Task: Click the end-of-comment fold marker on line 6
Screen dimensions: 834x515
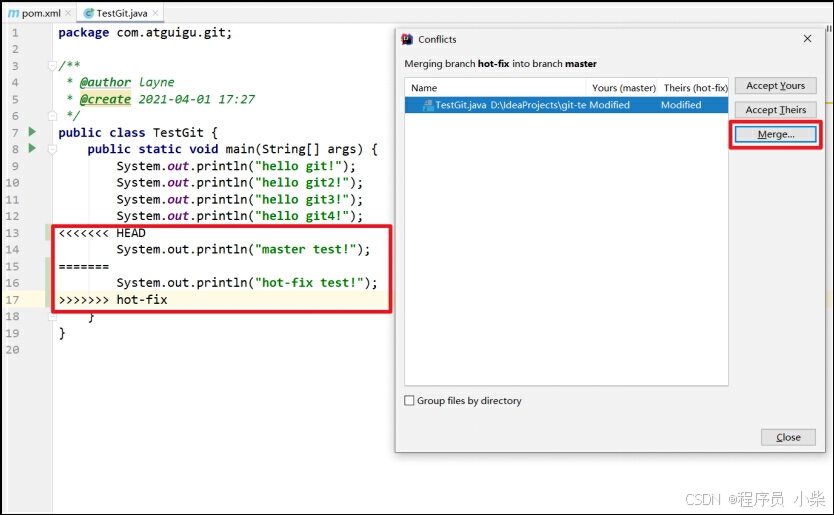Action: pyautogui.click(x=52, y=115)
